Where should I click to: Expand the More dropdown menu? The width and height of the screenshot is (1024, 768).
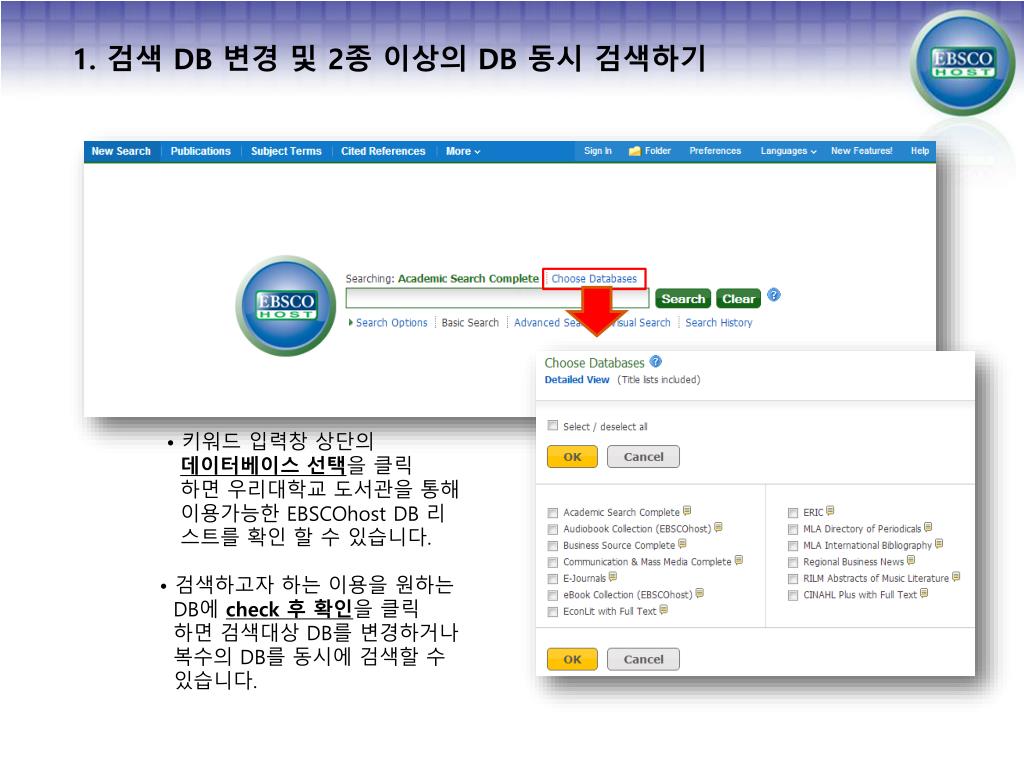463,151
